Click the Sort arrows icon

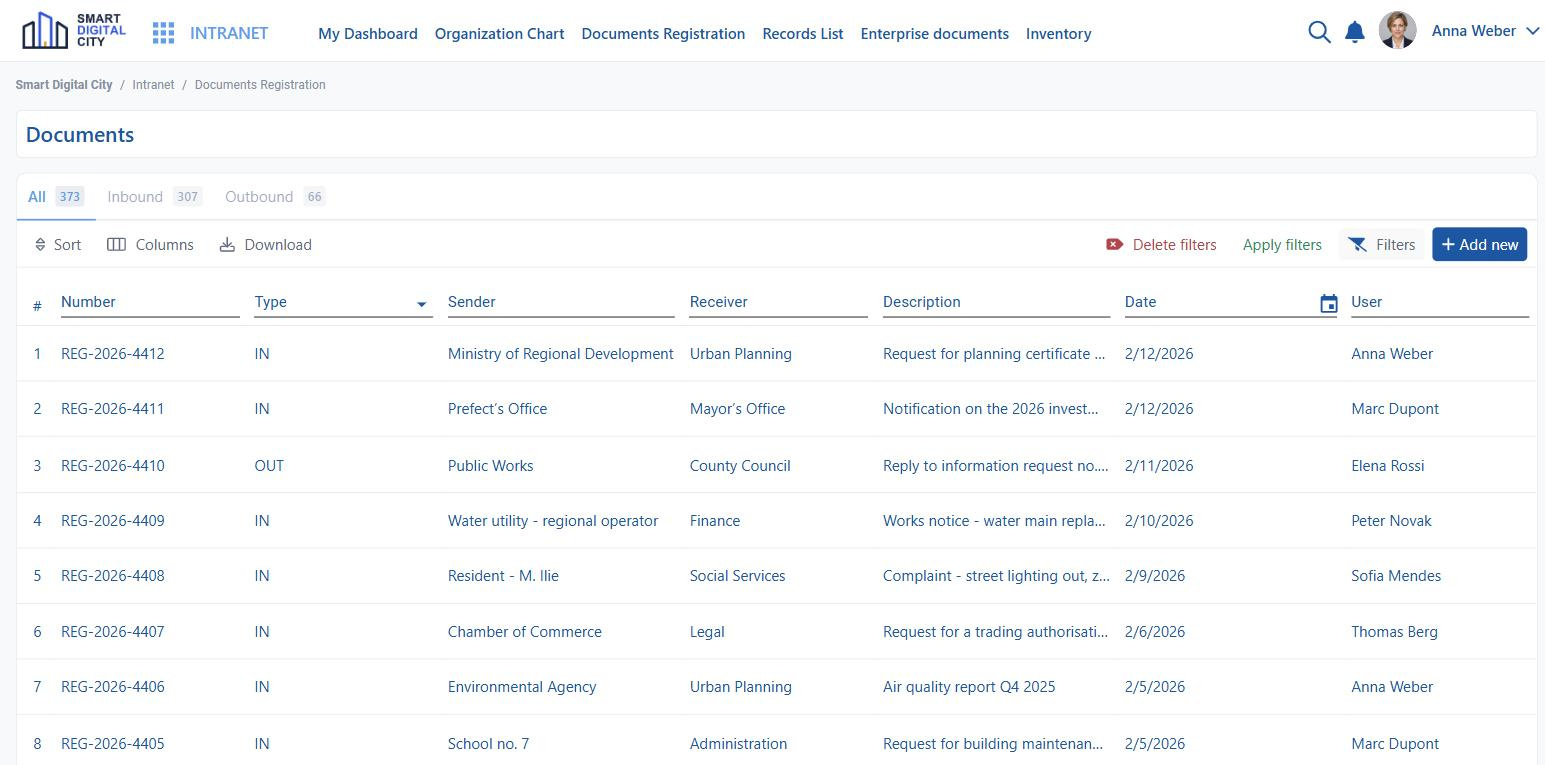[40, 245]
